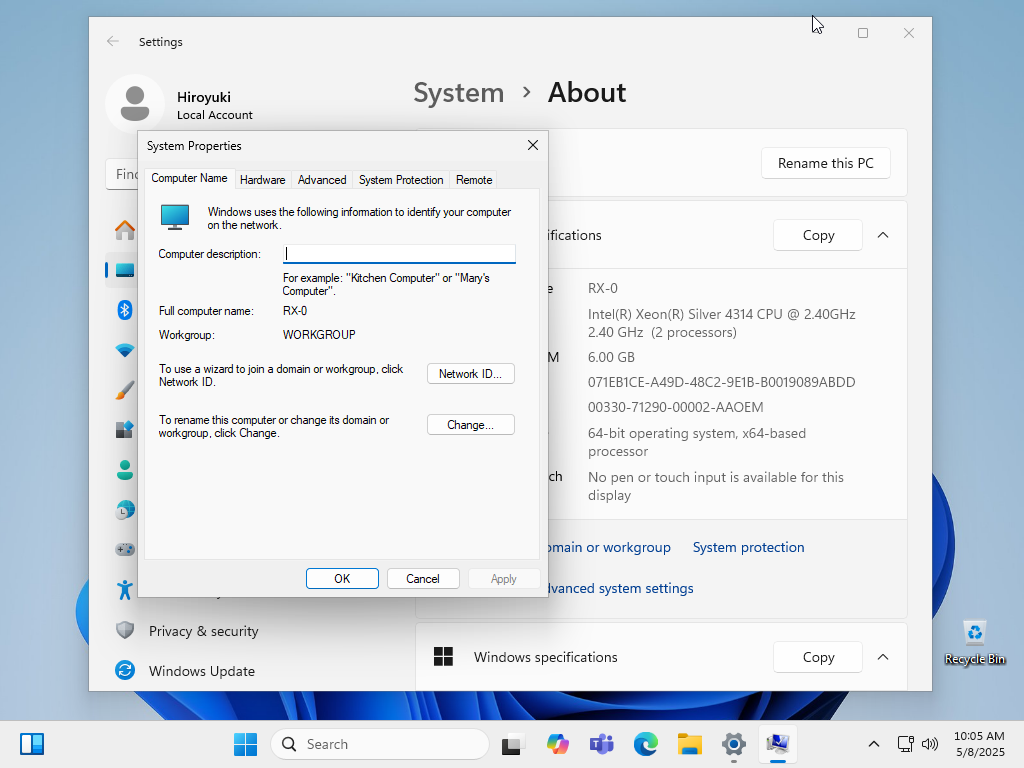1024x768 pixels.
Task: Open Accessibility figure icon in sidebar
Action: (125, 590)
